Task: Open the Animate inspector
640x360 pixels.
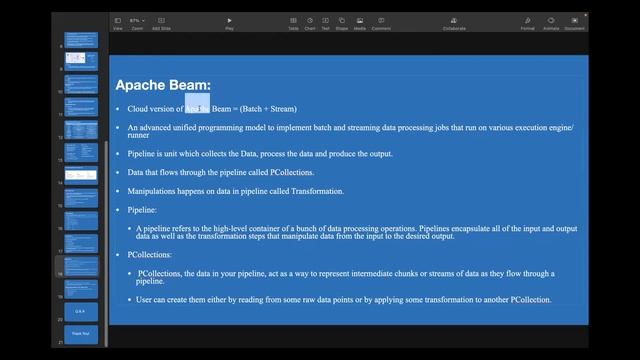Action: pos(551,24)
